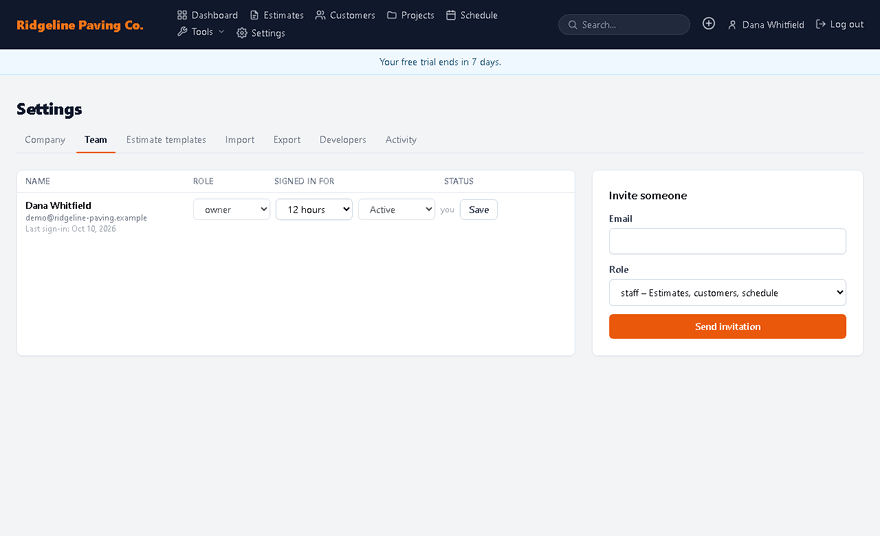Image resolution: width=880 pixels, height=536 pixels.
Task: Open Dashboard from the nav
Action: 208,15
